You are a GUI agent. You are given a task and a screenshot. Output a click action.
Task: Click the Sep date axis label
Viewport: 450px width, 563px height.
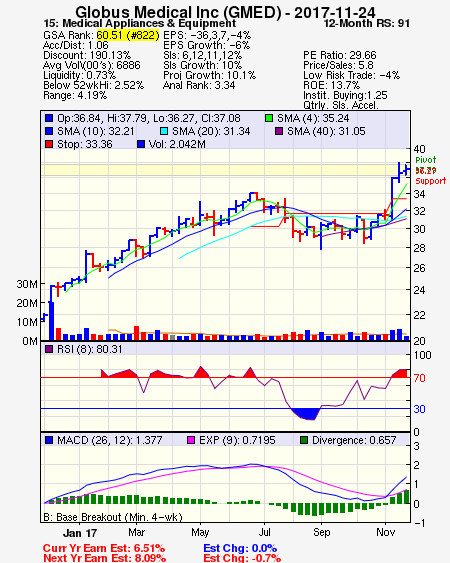[x=321, y=532]
